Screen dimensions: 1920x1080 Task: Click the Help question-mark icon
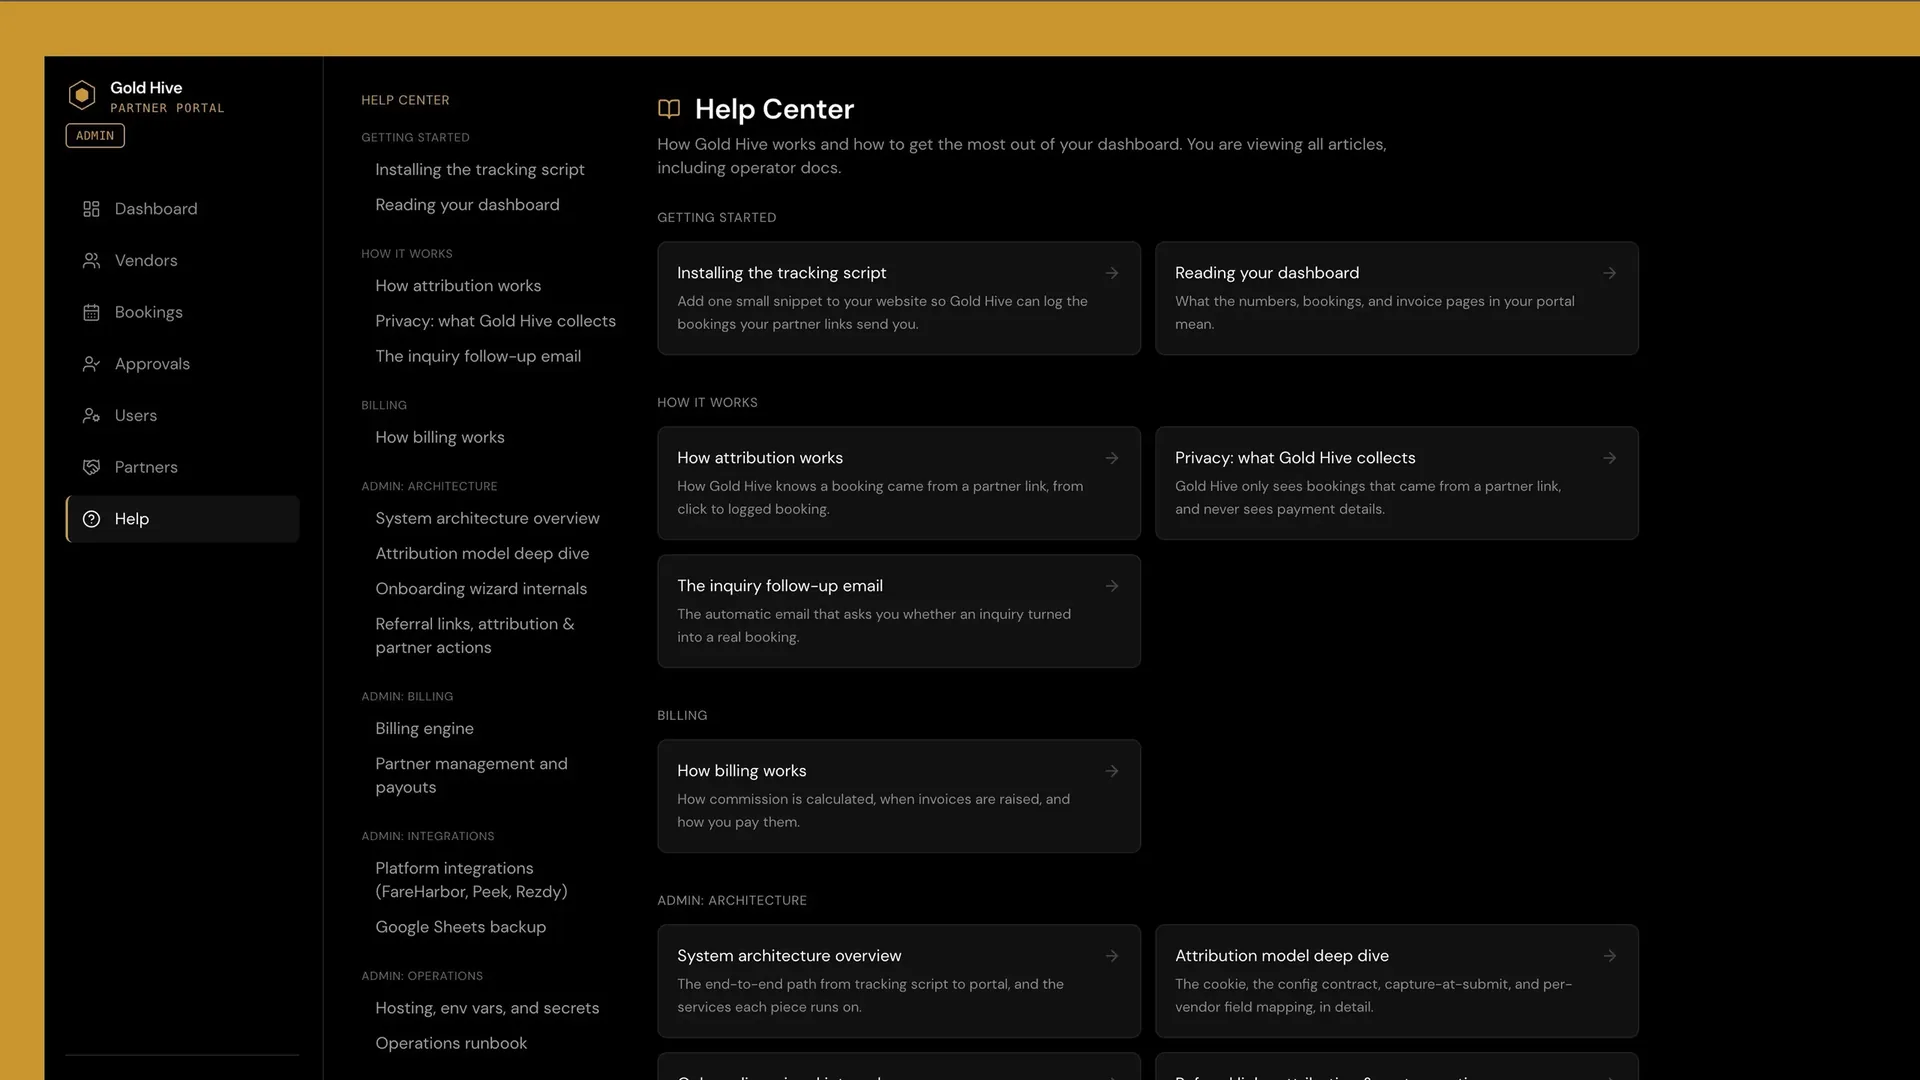(91, 519)
